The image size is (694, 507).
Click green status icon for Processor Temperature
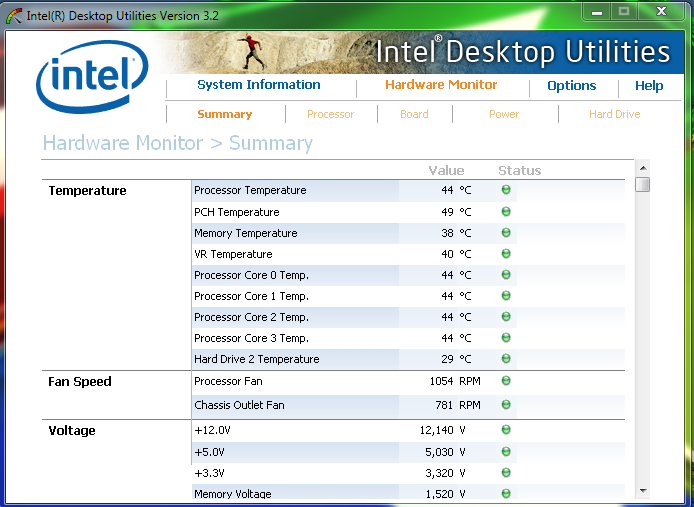506,190
